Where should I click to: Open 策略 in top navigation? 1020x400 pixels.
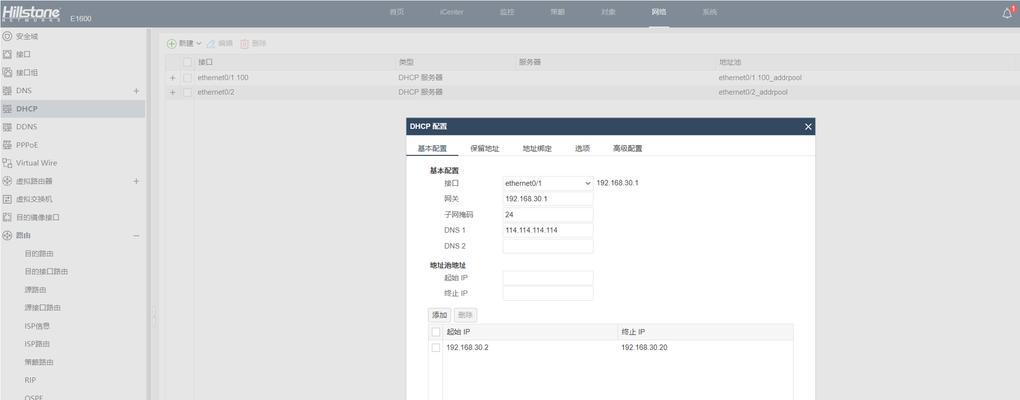[557, 12]
